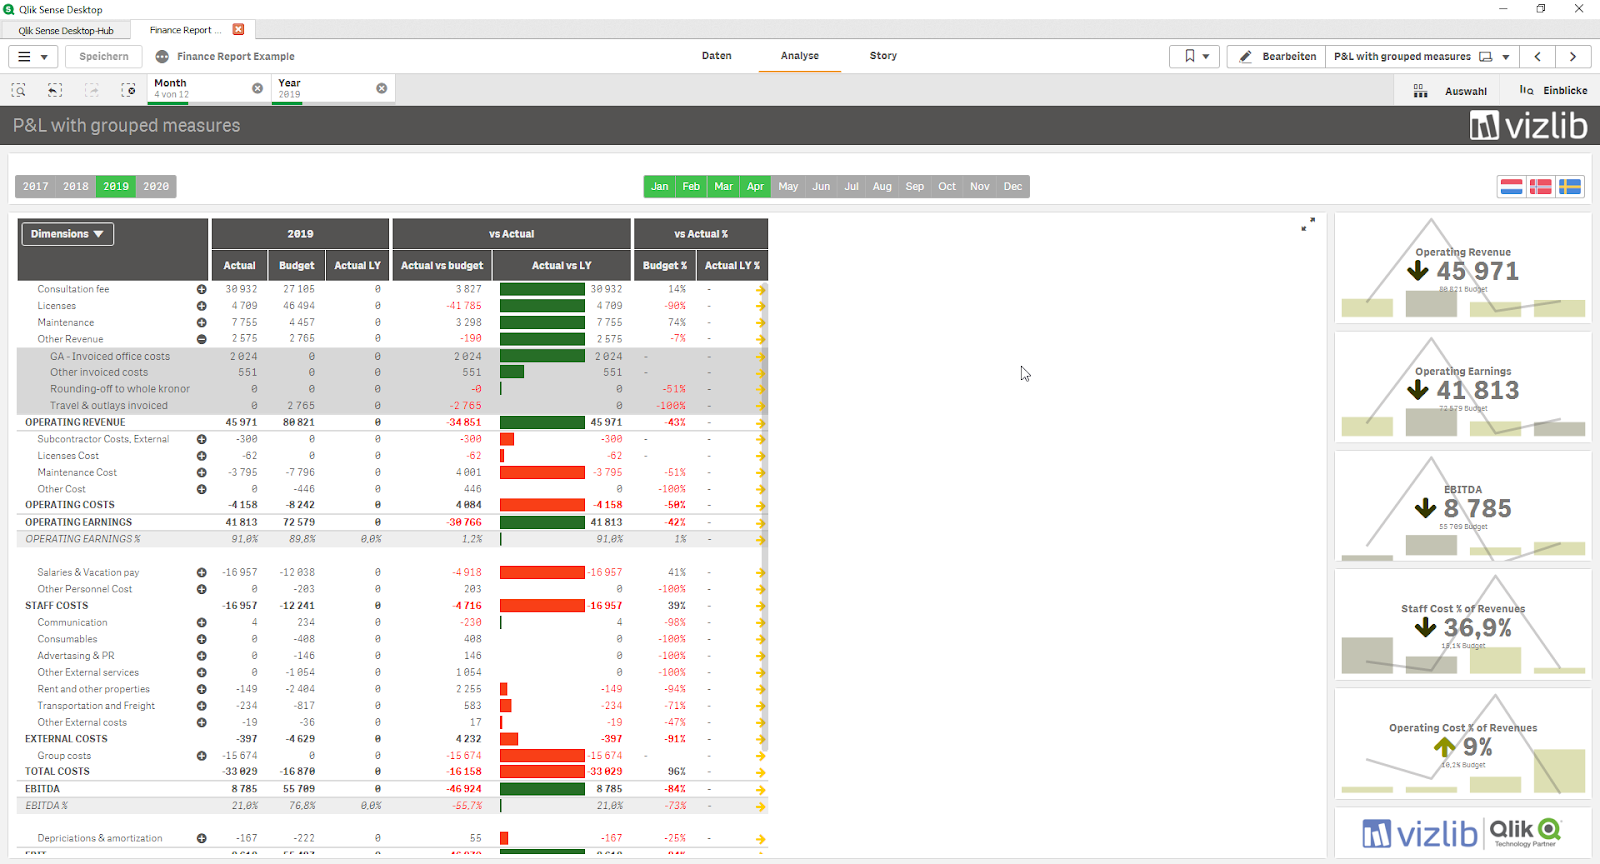The image size is (1600, 864).
Task: Toggle the Dec month filter
Action: click(x=1013, y=186)
